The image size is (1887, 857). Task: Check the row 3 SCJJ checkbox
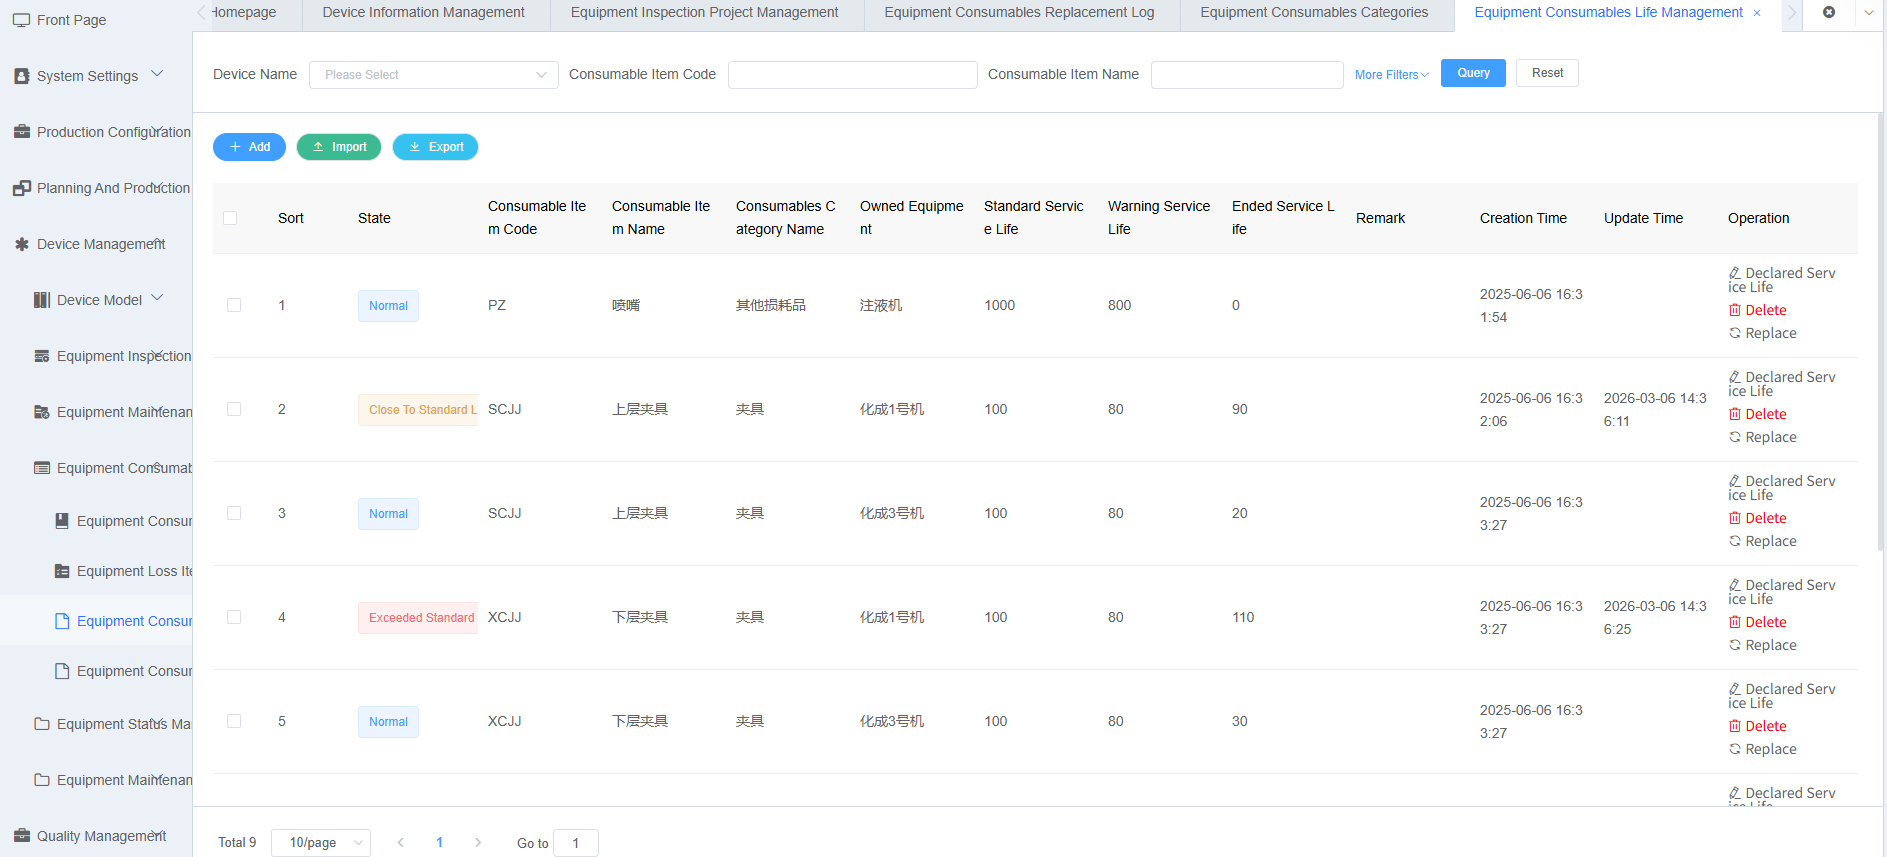pyautogui.click(x=234, y=513)
